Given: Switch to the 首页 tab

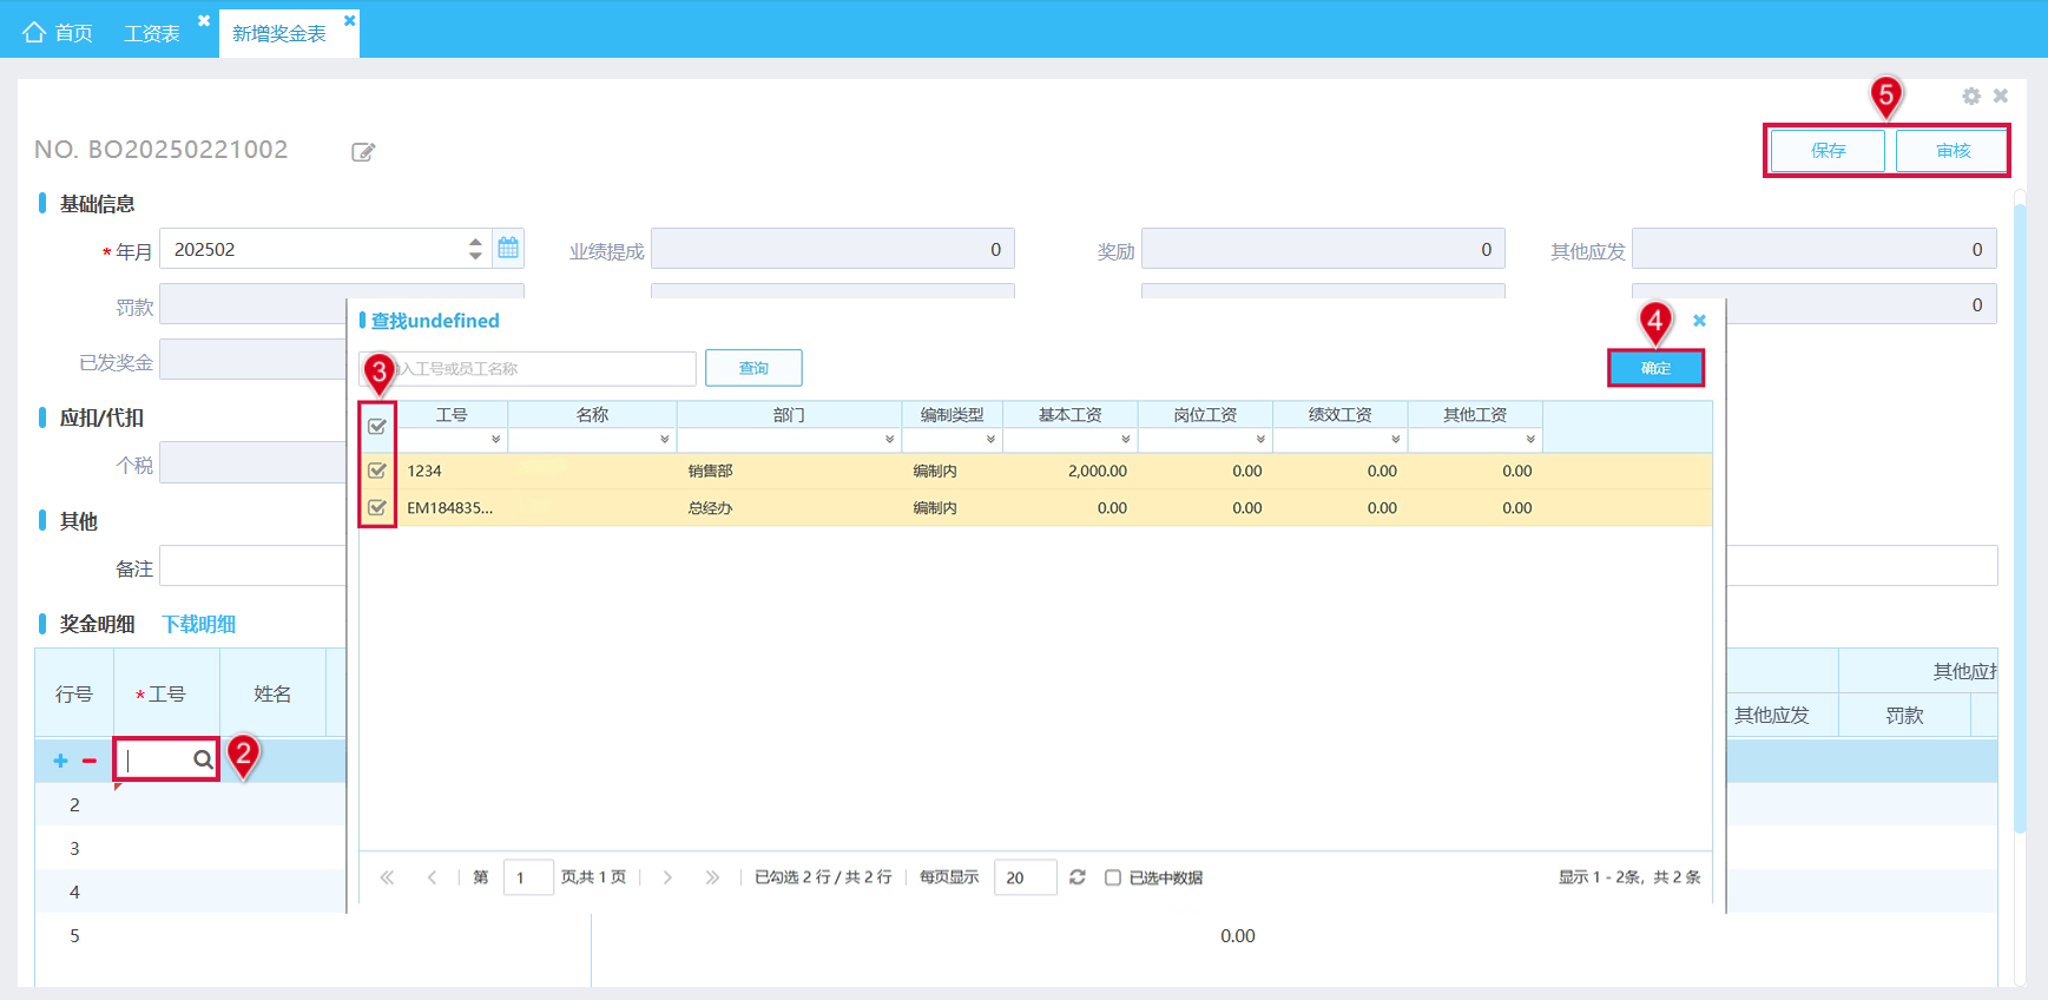Looking at the screenshot, I should click(58, 33).
